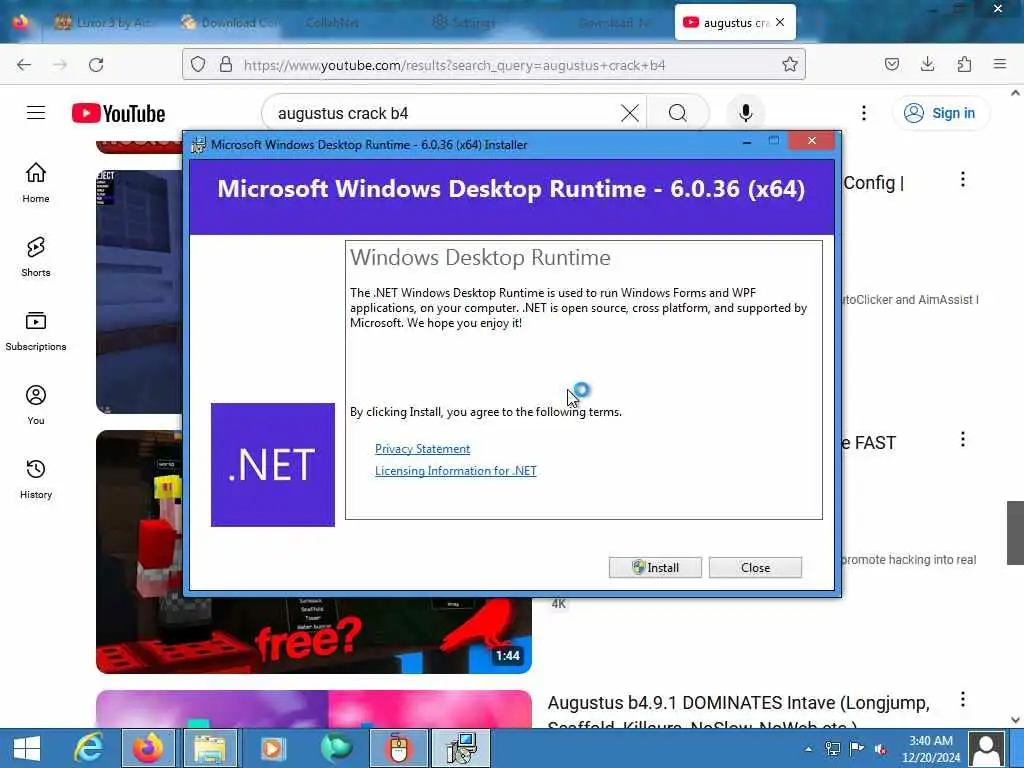Click the YouTube search input field
This screenshot has height=768, width=1024.
[x=444, y=113]
